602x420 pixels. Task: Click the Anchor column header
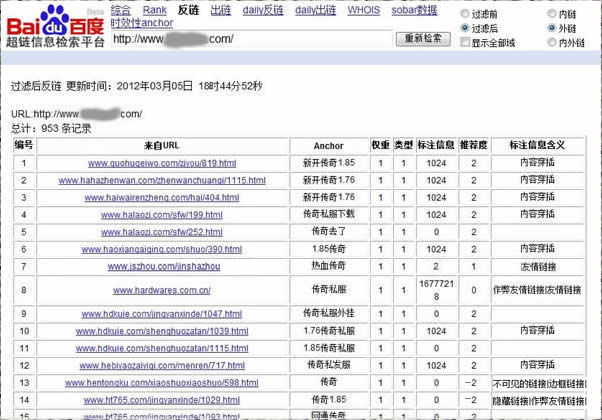(329, 146)
